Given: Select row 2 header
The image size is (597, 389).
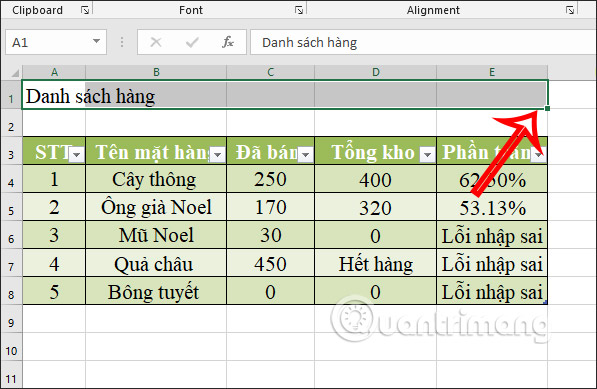Looking at the screenshot, I should point(11,123).
